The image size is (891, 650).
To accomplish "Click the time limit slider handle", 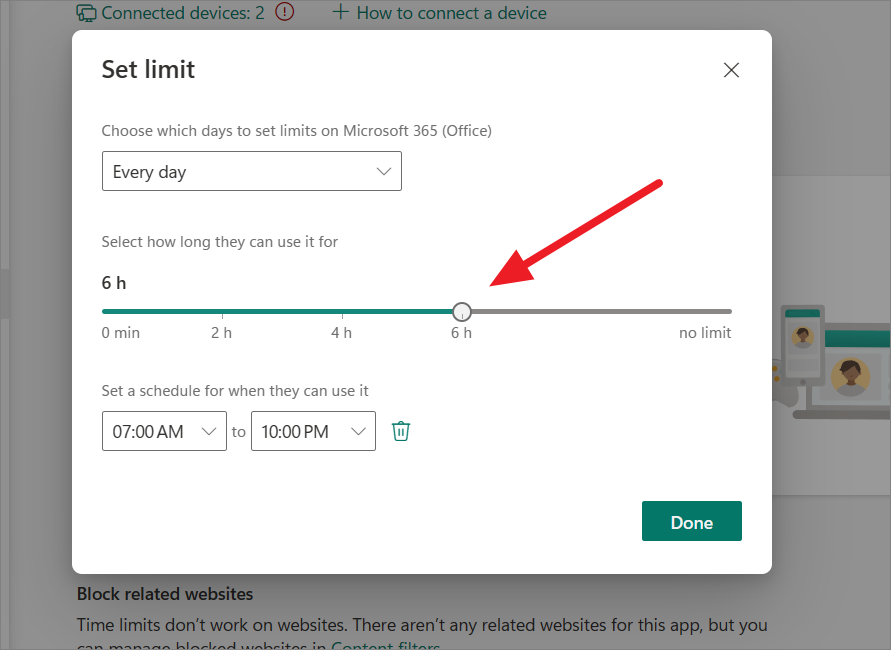I will pyautogui.click(x=462, y=311).
